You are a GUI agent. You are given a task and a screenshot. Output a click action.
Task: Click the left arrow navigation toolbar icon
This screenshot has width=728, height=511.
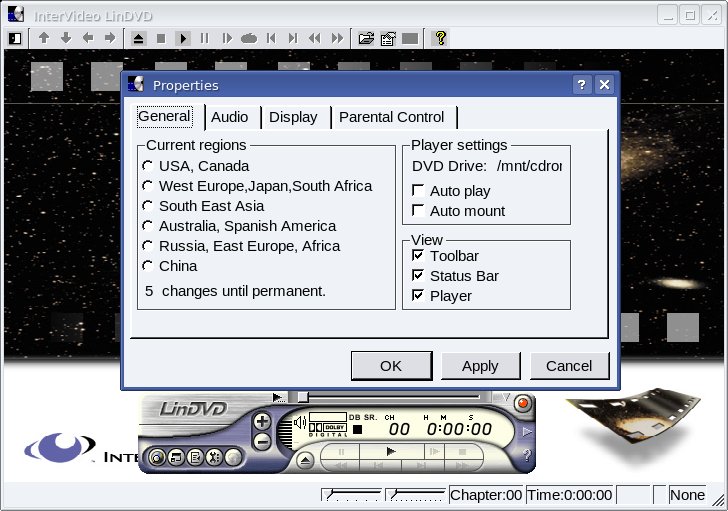pyautogui.click(x=88, y=38)
